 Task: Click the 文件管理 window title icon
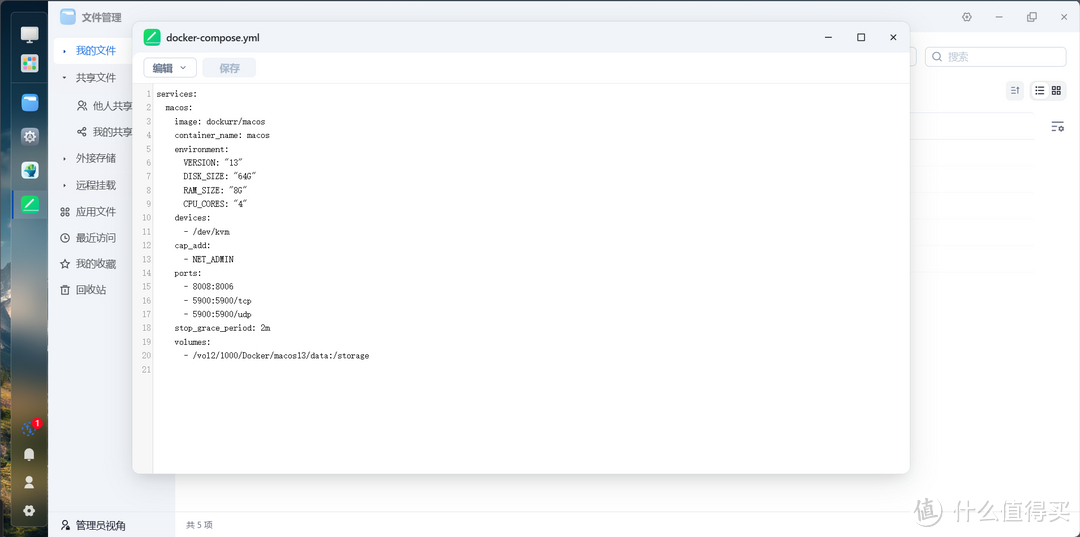click(x=68, y=17)
